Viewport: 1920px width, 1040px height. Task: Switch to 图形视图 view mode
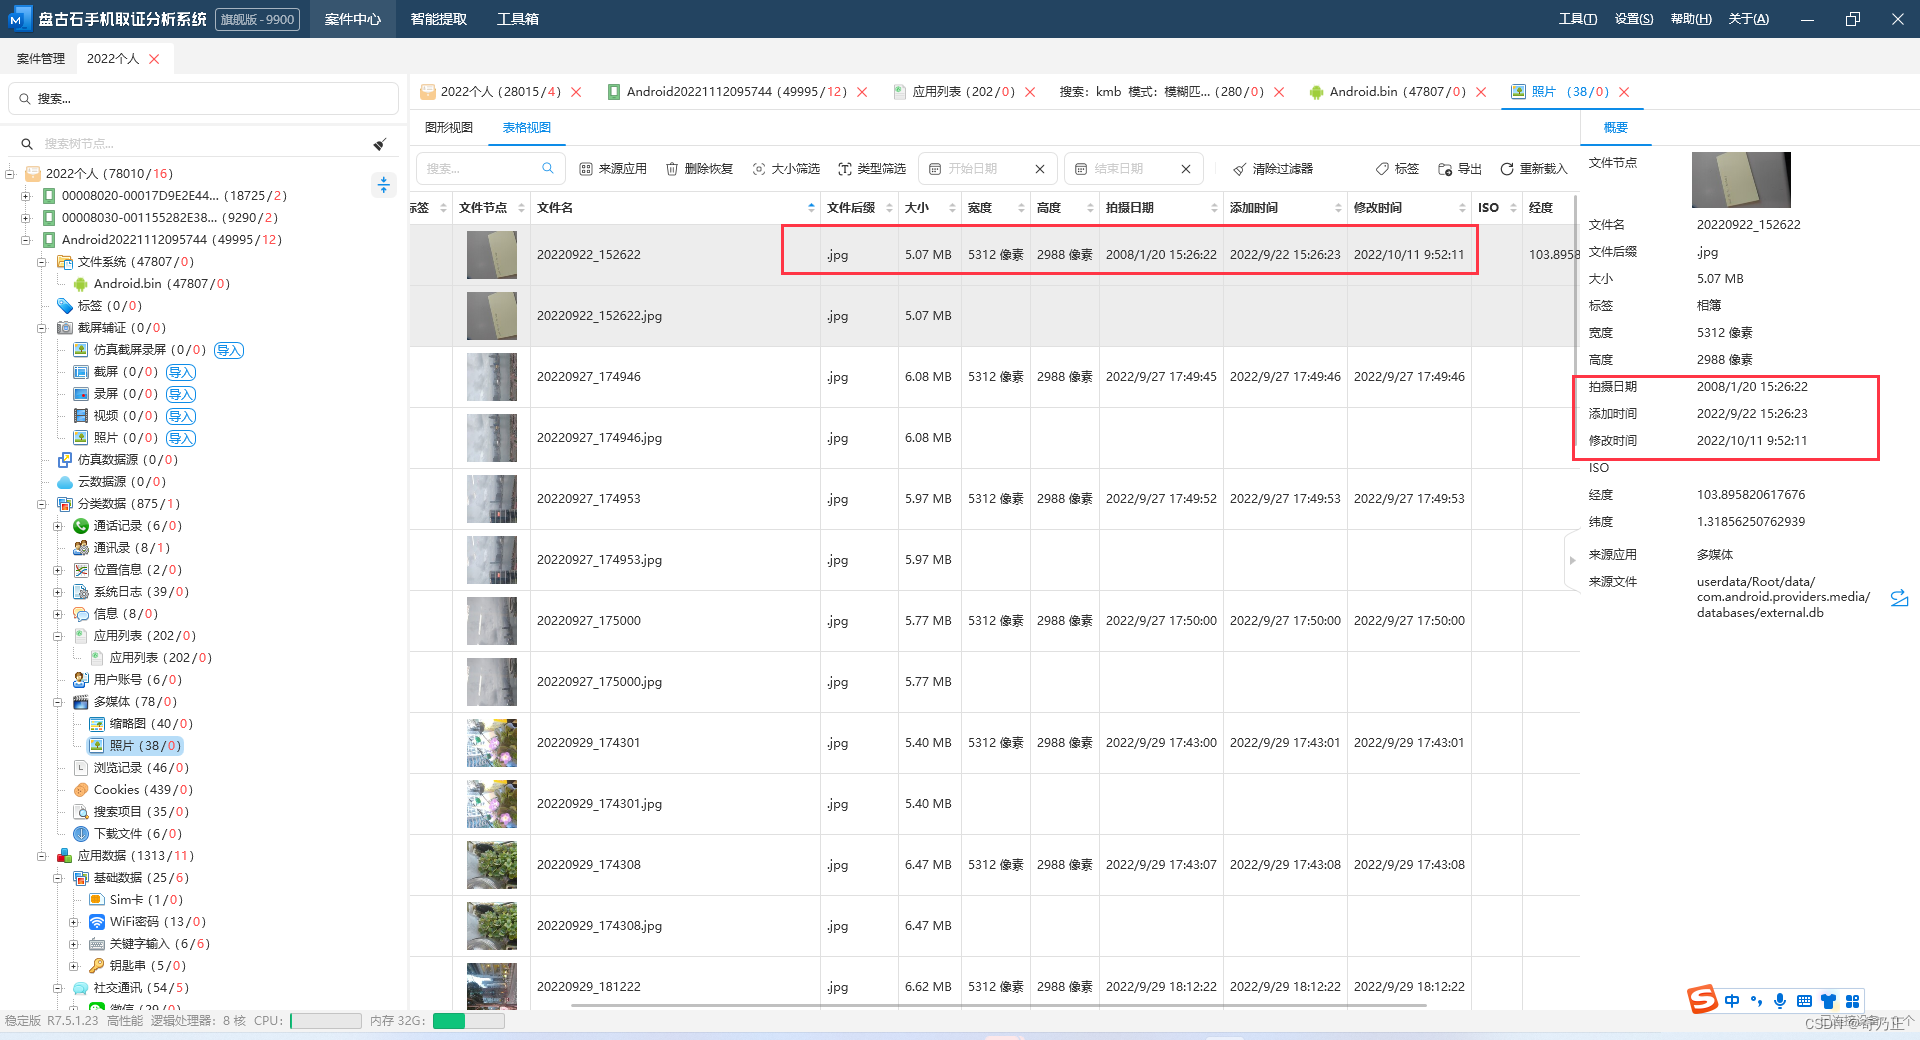coord(449,128)
